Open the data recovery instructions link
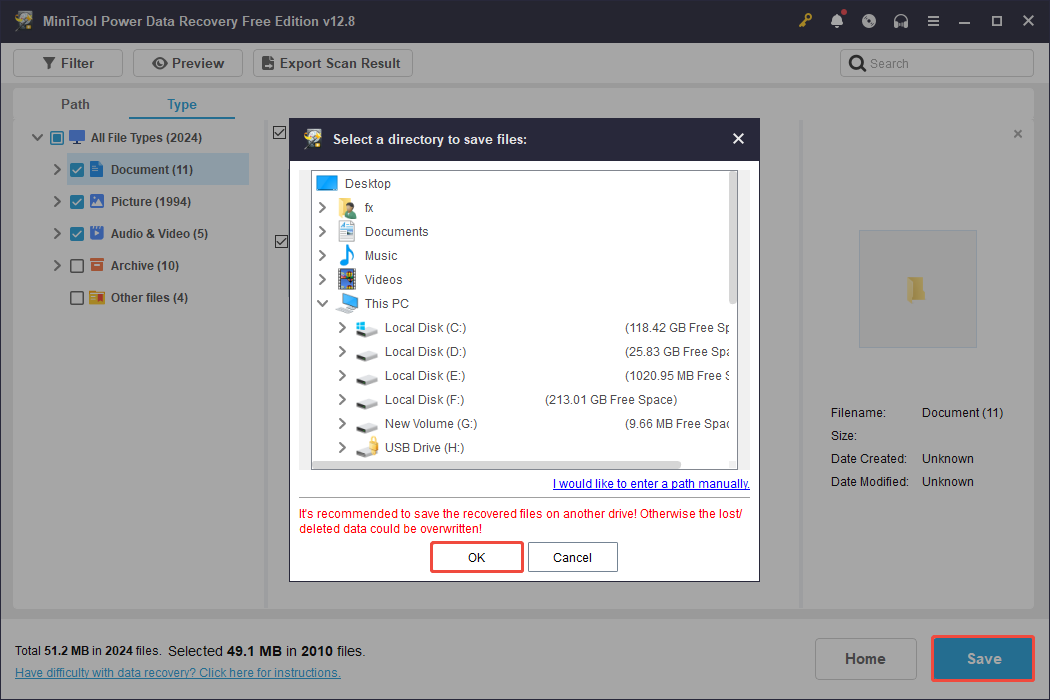1050x700 pixels. [x=177, y=672]
